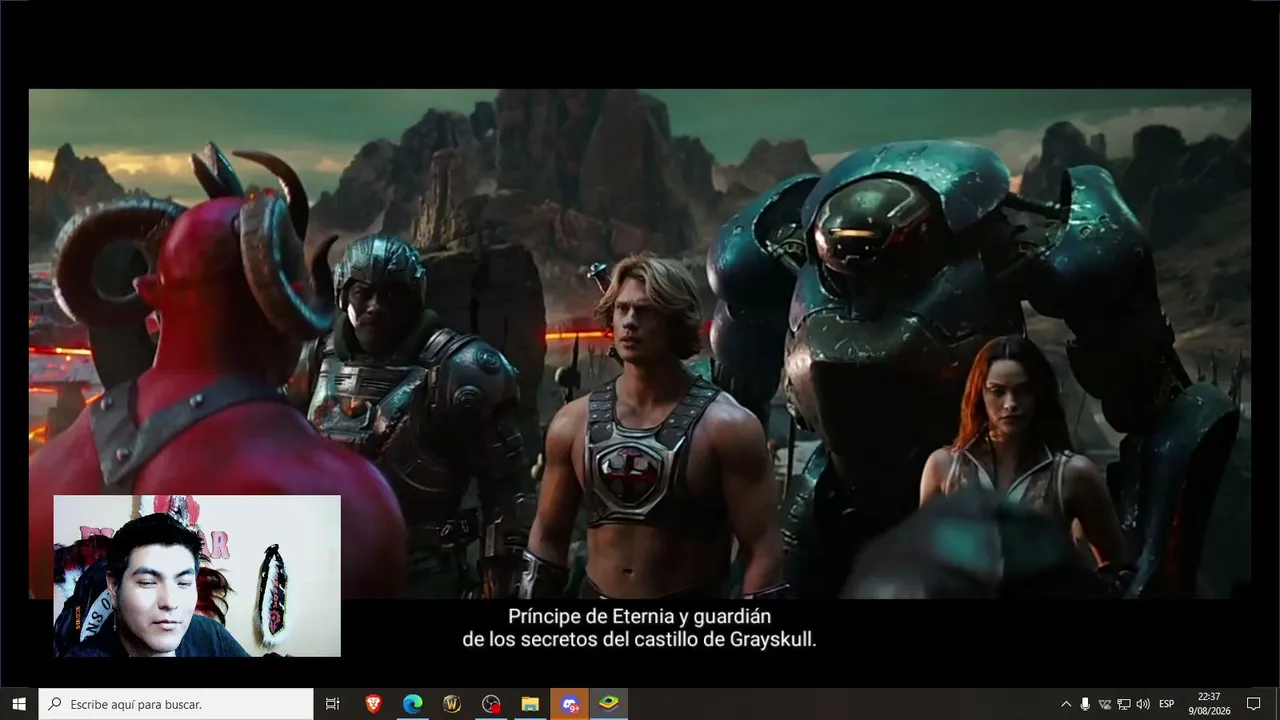Click the video frame showing the movie scene
The width and height of the screenshot is (1280, 720).
coord(640,343)
